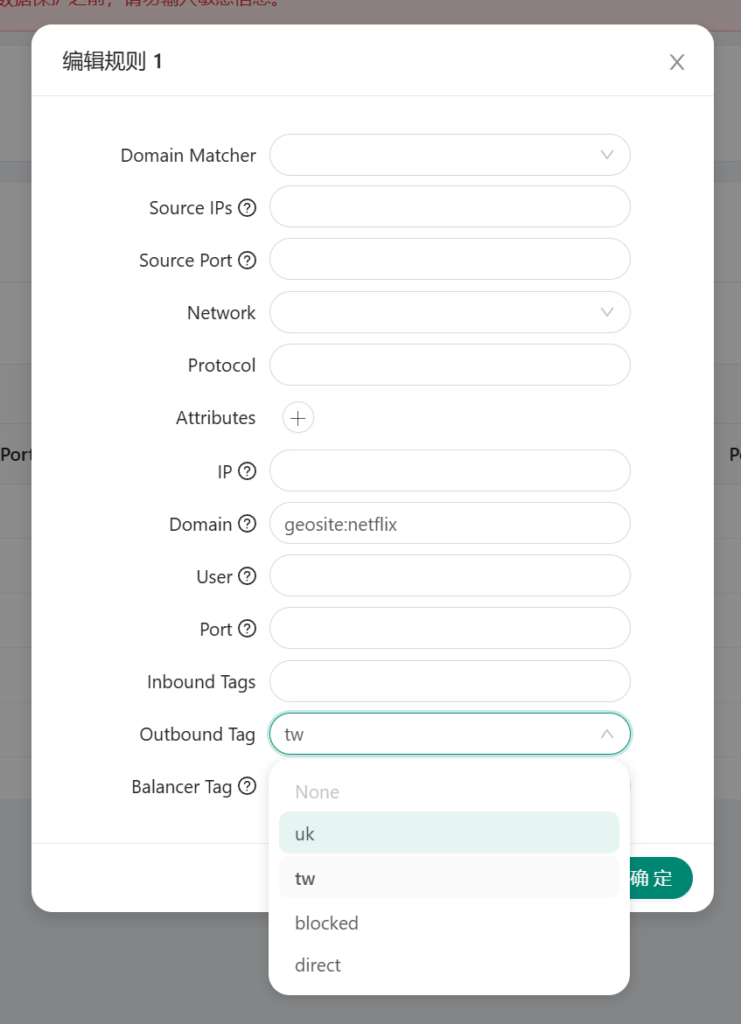
Task: Focus the Domain field containing geosite:netflix
Action: pyautogui.click(x=450, y=523)
